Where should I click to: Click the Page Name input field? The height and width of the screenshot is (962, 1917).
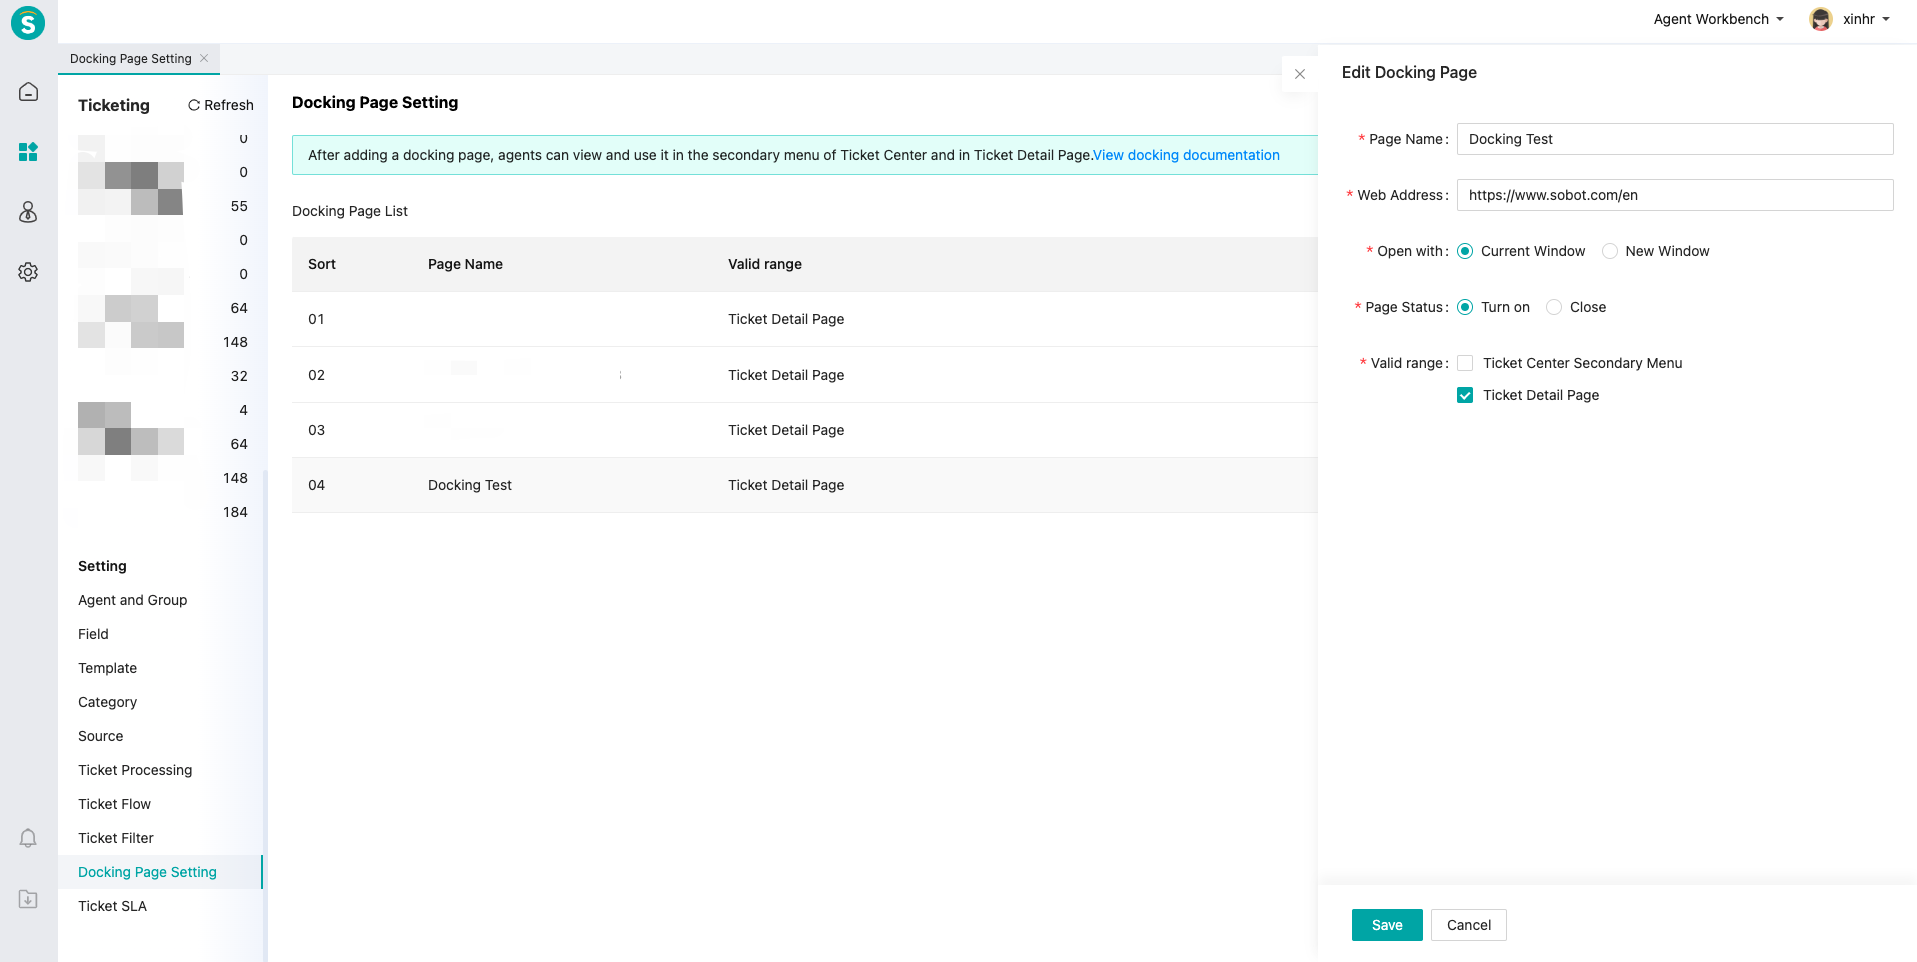click(x=1675, y=139)
